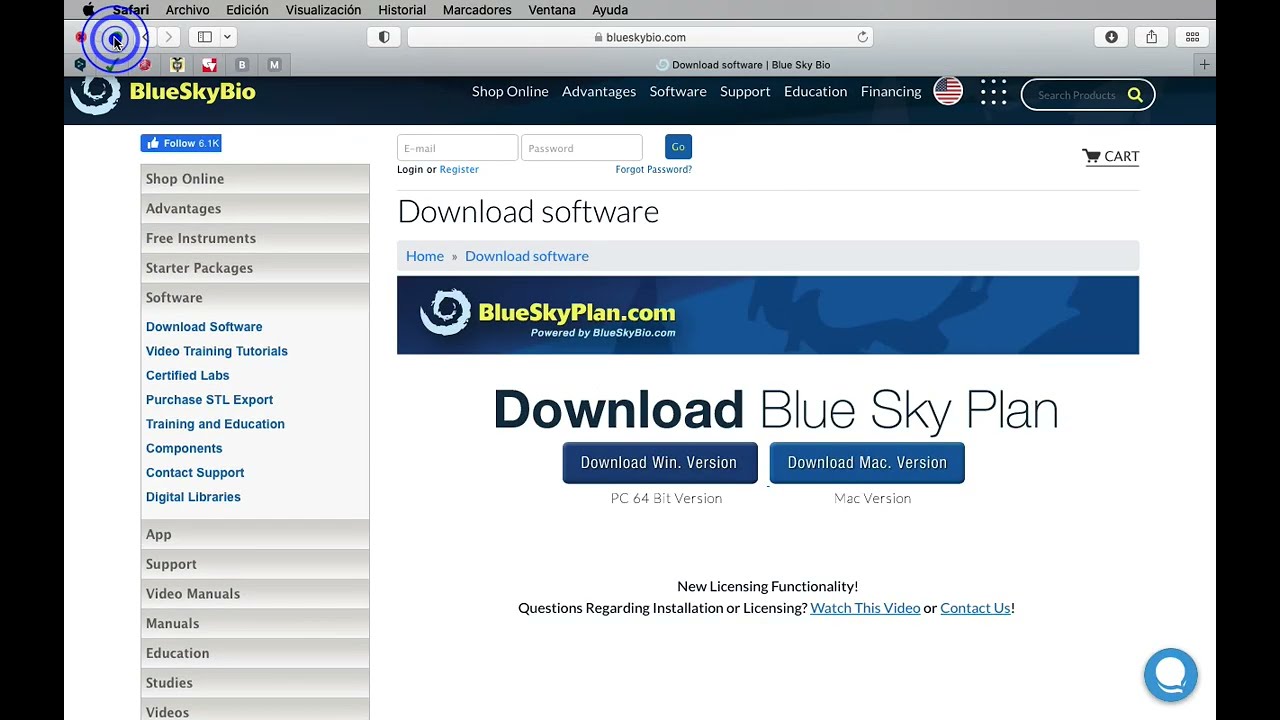
Task: Open the Archivo menu
Action: coord(187,10)
